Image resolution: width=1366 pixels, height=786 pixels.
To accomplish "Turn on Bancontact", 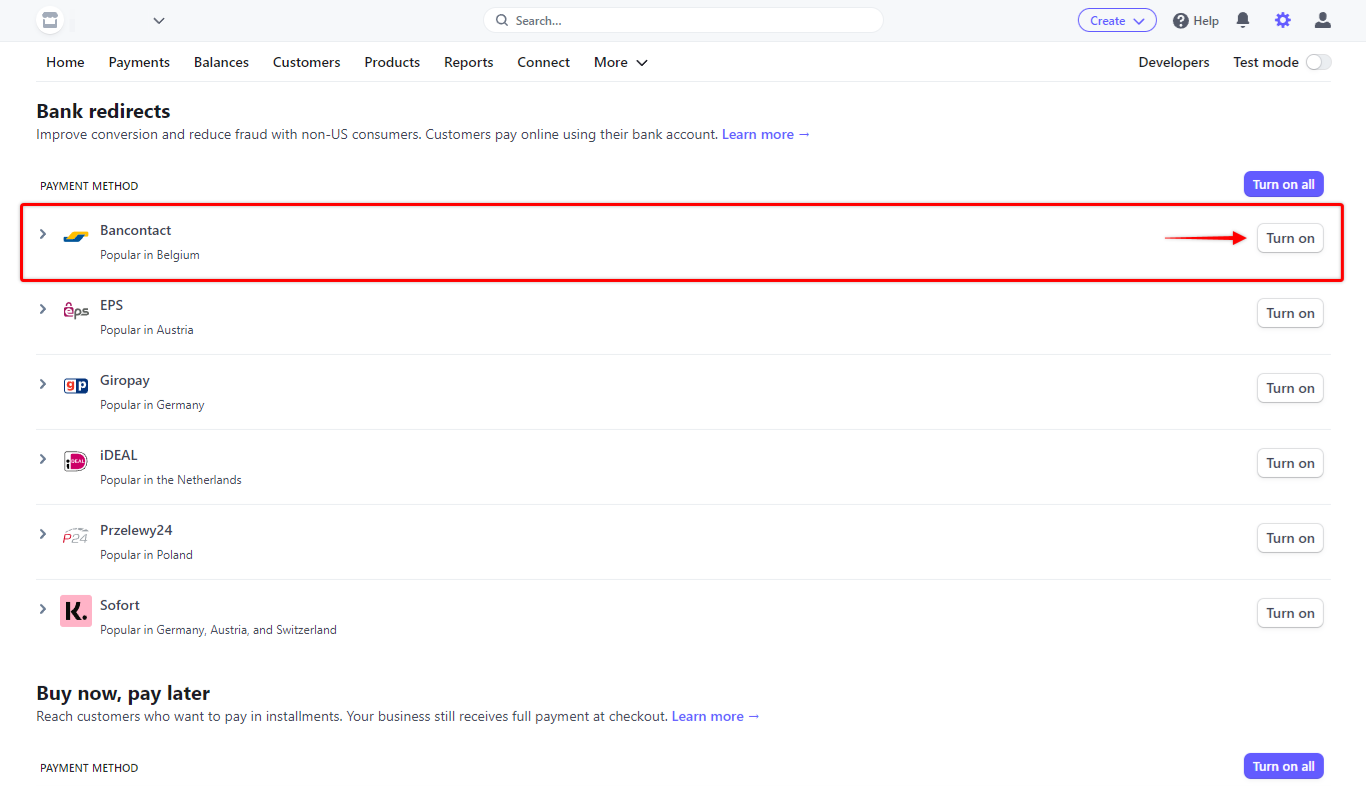I will [1290, 238].
